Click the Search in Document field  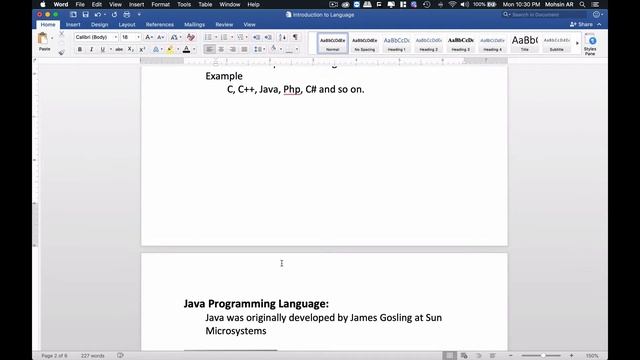coord(544,15)
